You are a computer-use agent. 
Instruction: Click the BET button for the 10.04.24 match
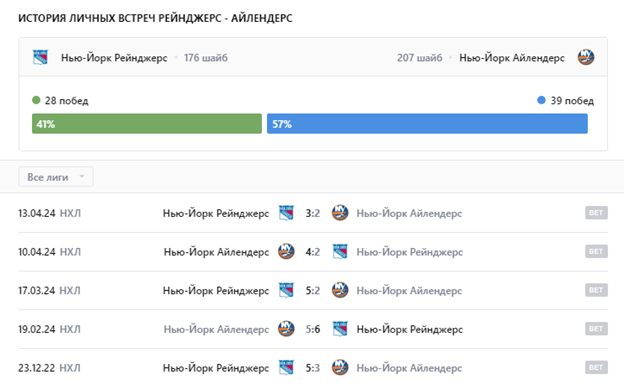pyautogui.click(x=596, y=252)
